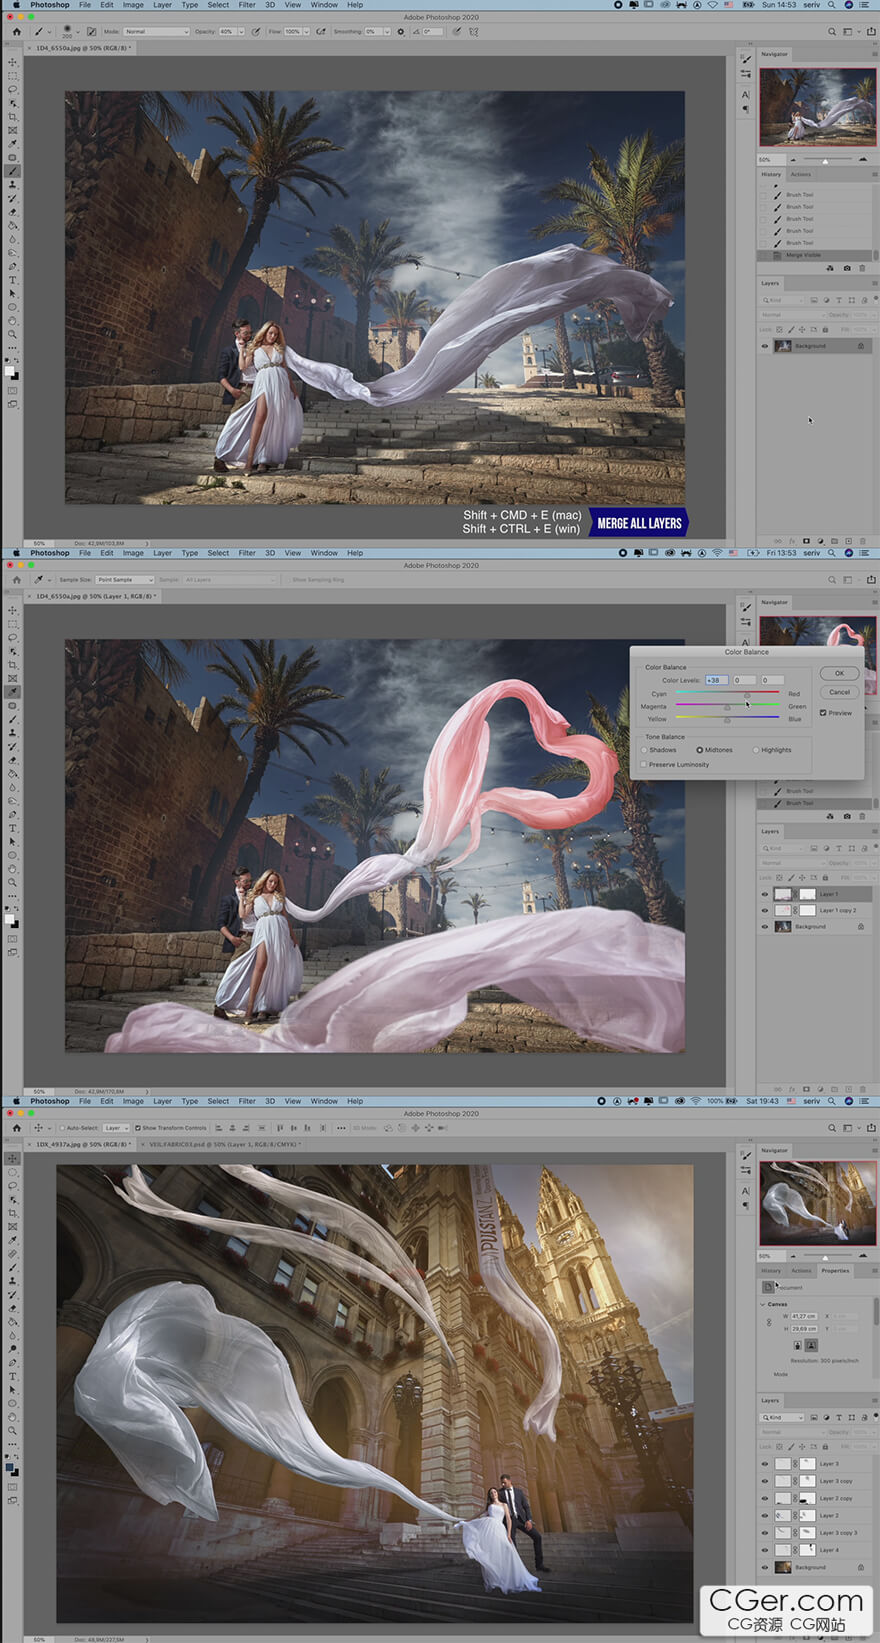Select Clone Stamp tool in 1D4_6550a (RGB/8) window

tap(13, 185)
